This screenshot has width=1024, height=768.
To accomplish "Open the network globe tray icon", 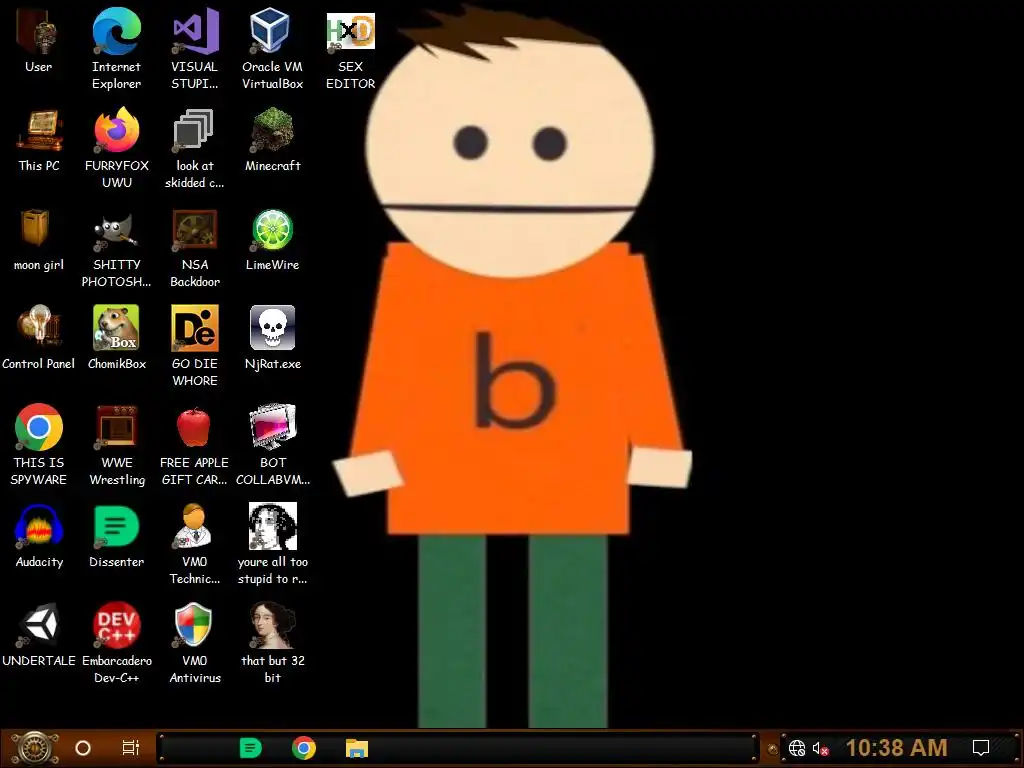I will 797,748.
